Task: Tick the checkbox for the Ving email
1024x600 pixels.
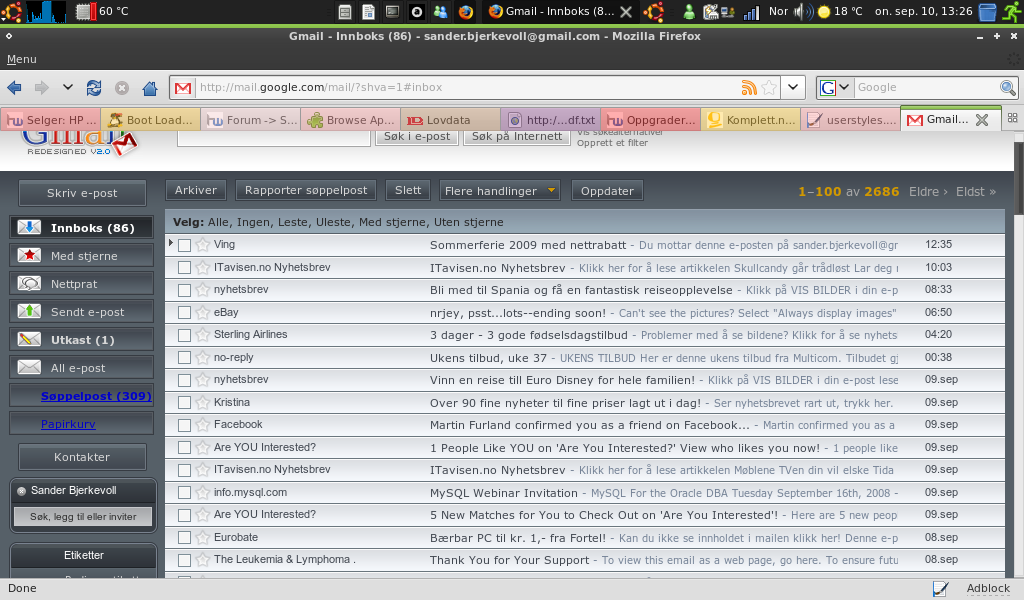Action: 184,245
